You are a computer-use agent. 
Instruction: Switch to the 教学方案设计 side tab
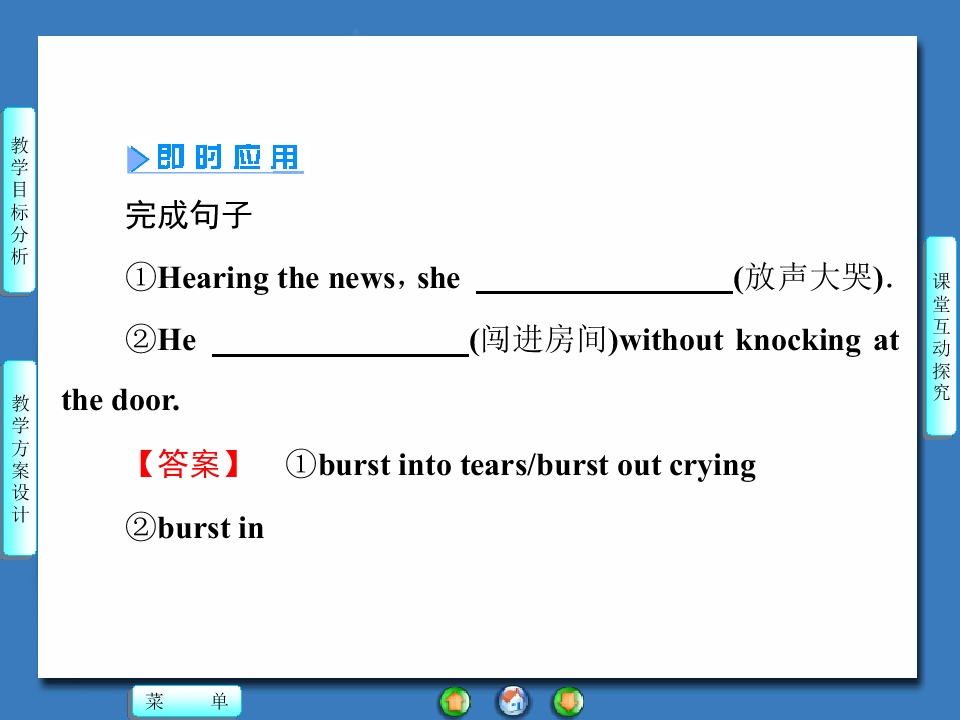tap(20, 458)
